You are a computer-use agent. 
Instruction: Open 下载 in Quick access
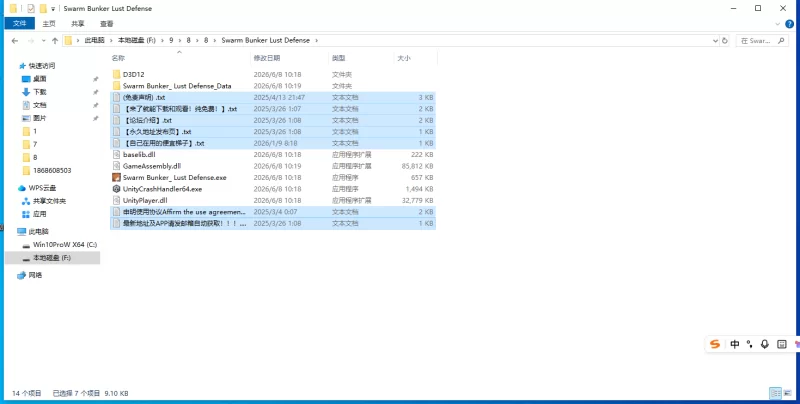click(40, 92)
